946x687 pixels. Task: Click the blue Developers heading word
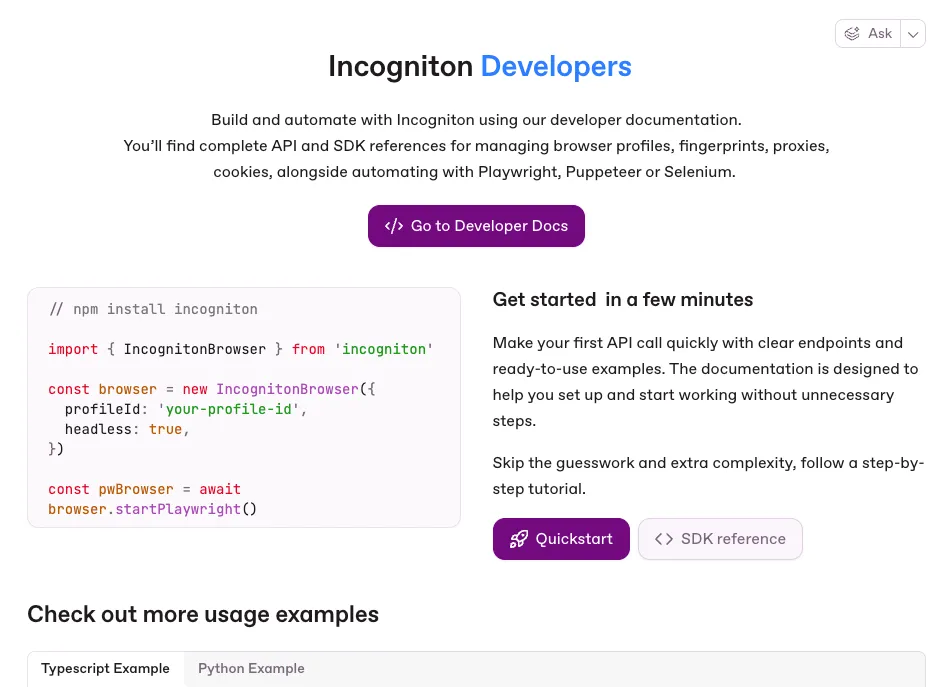[x=556, y=67]
